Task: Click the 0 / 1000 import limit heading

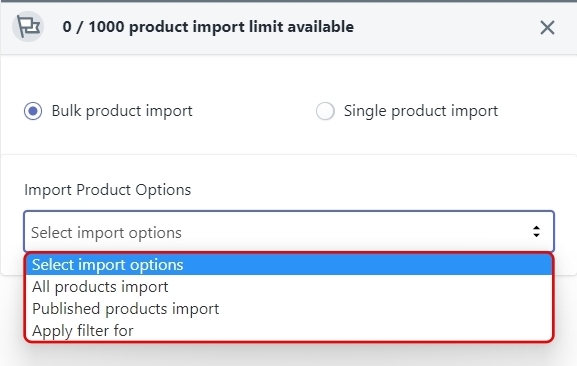Action: [x=208, y=27]
